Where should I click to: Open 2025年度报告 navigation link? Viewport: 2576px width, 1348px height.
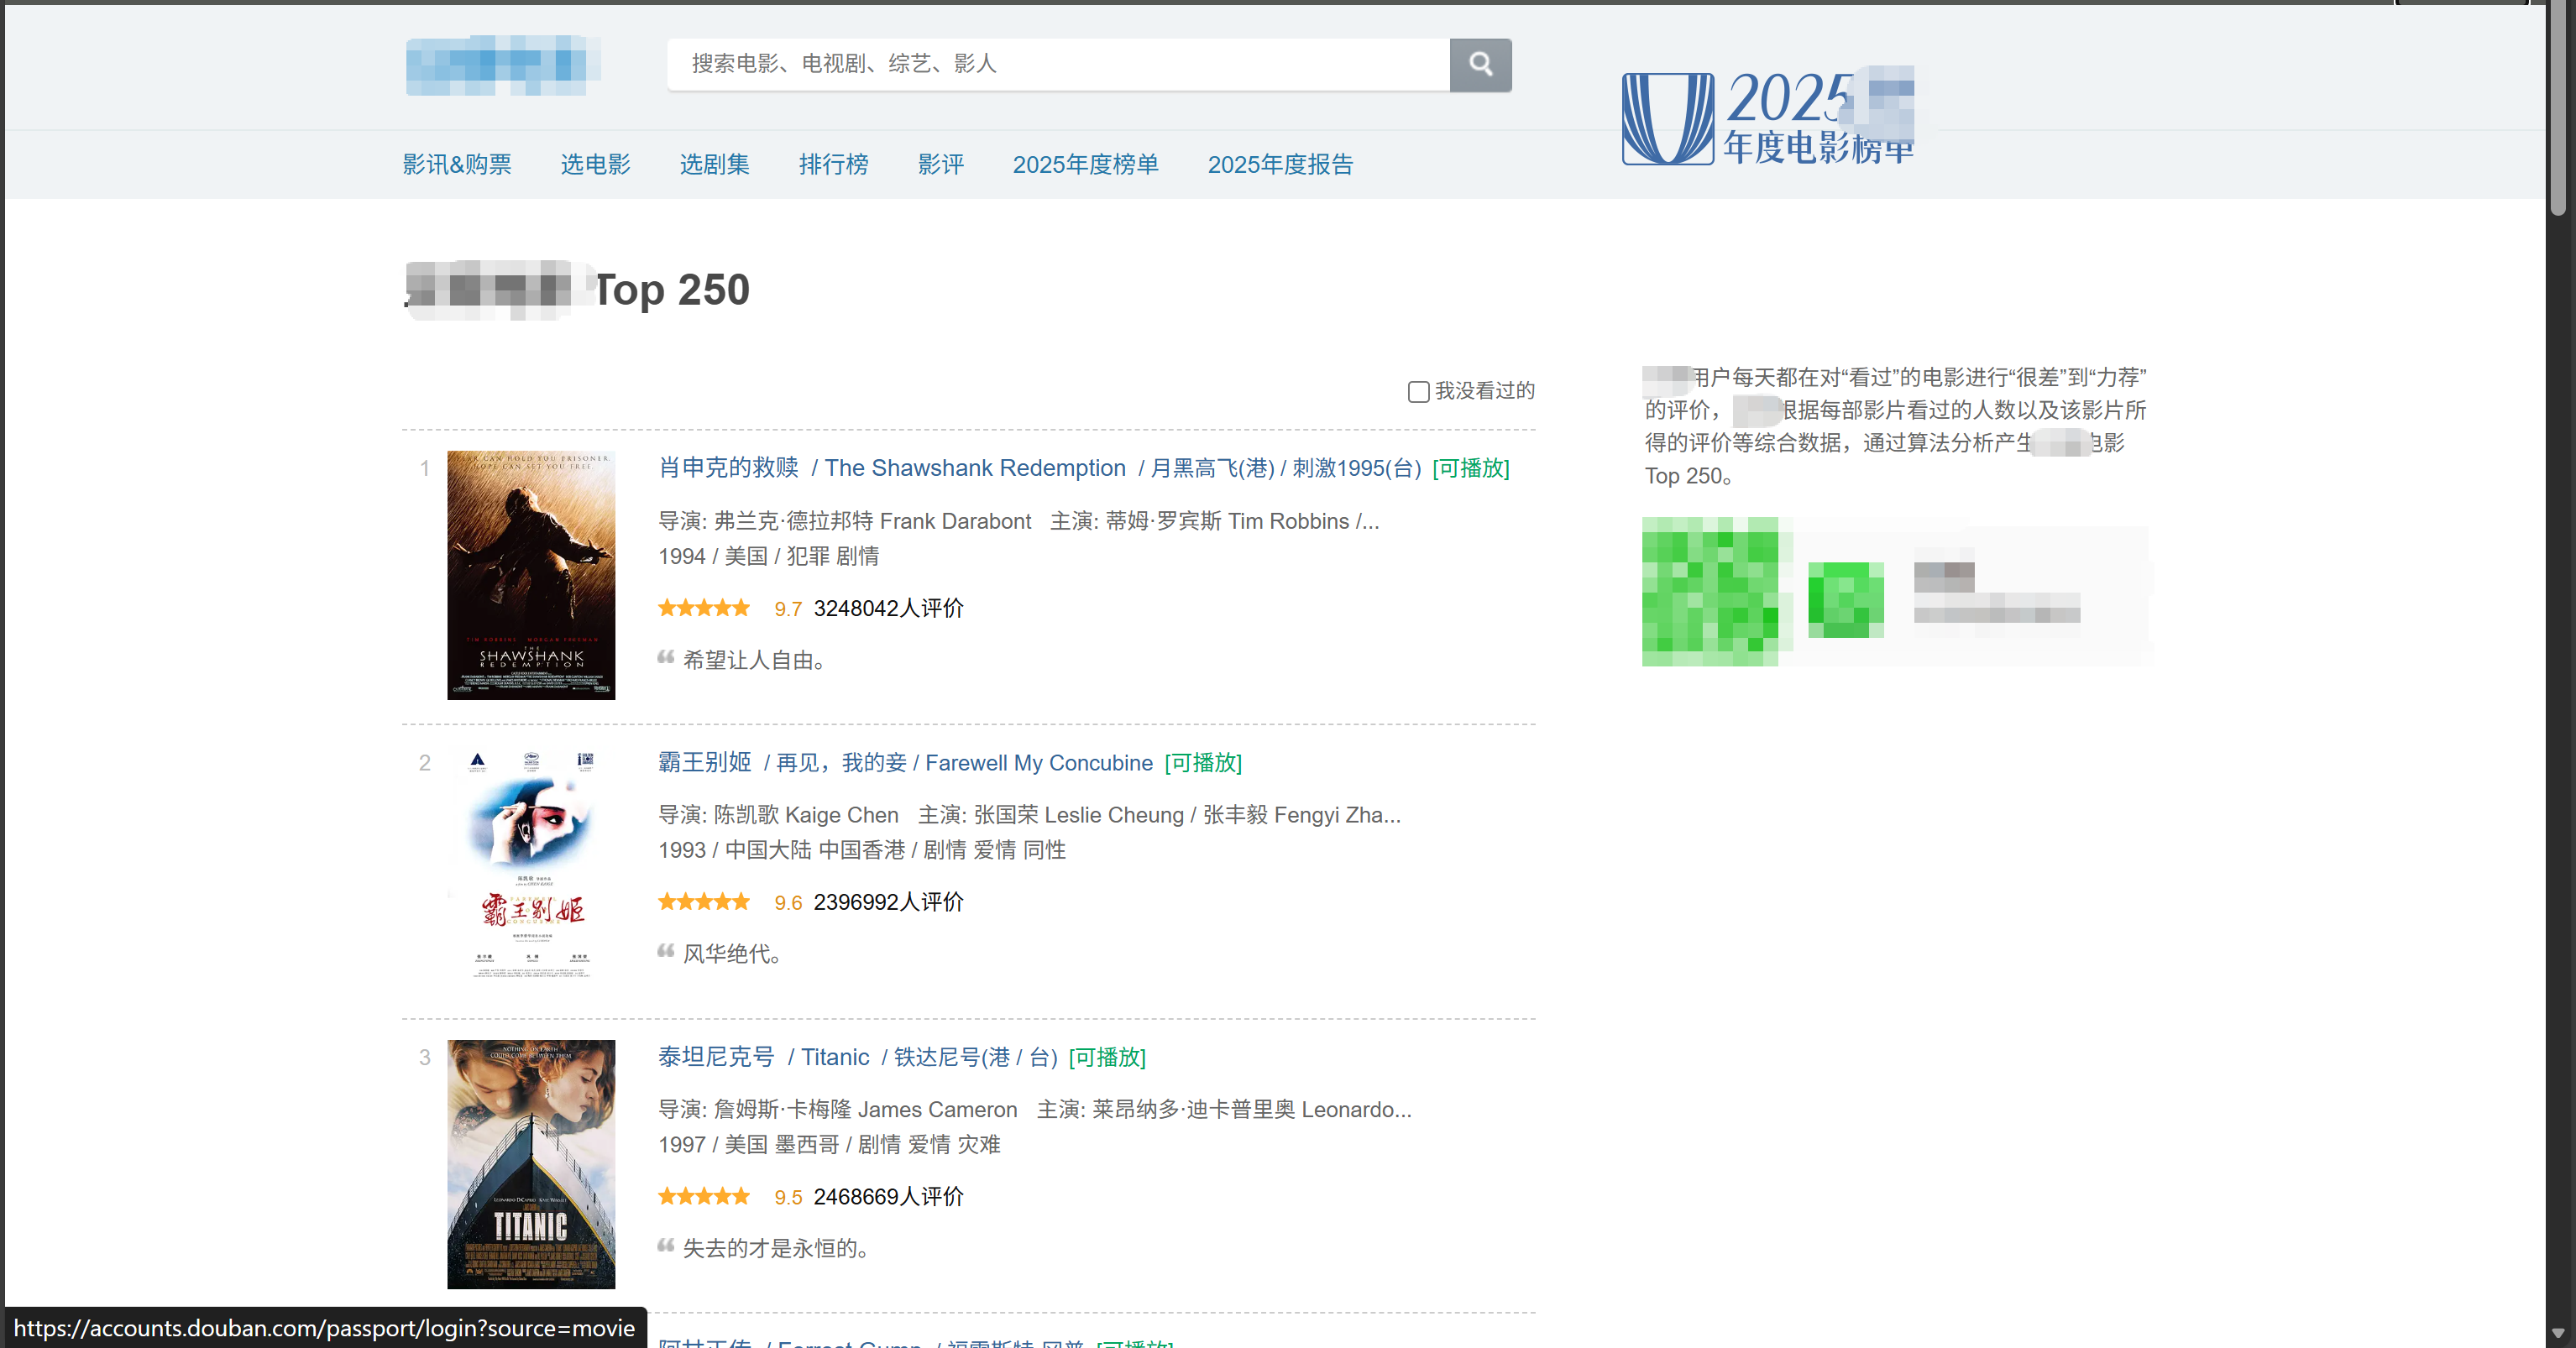point(1280,164)
